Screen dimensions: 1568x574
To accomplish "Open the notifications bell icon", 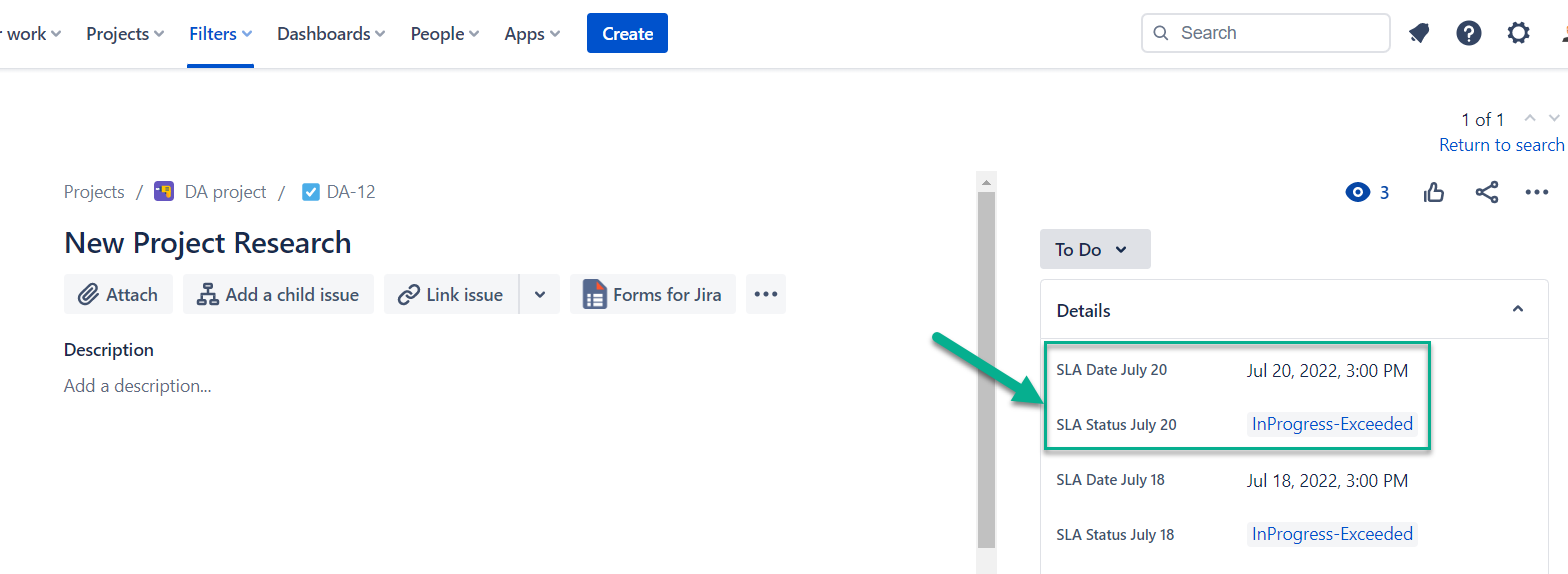I will pos(1418,33).
